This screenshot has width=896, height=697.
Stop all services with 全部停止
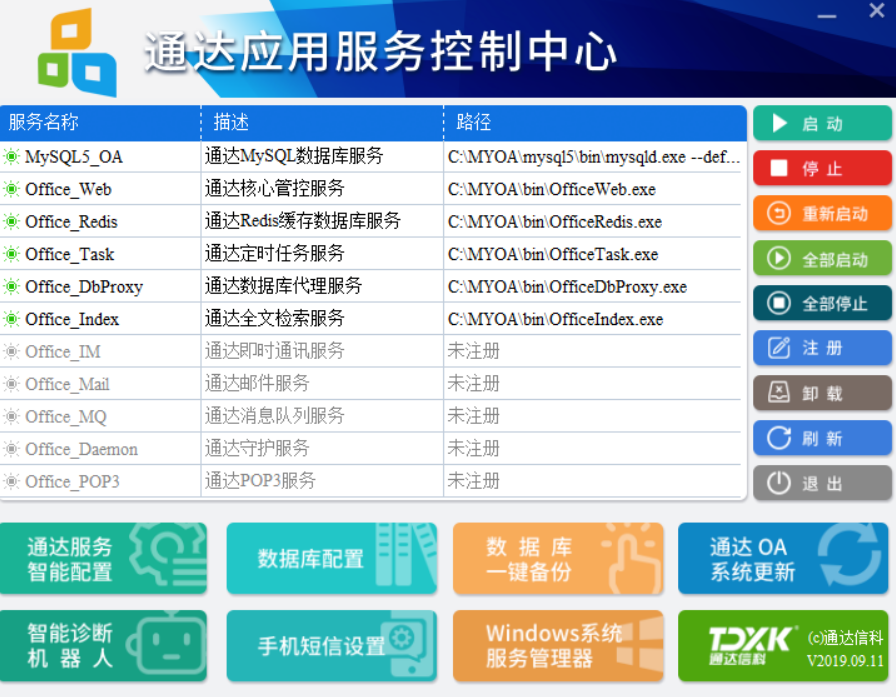822,303
